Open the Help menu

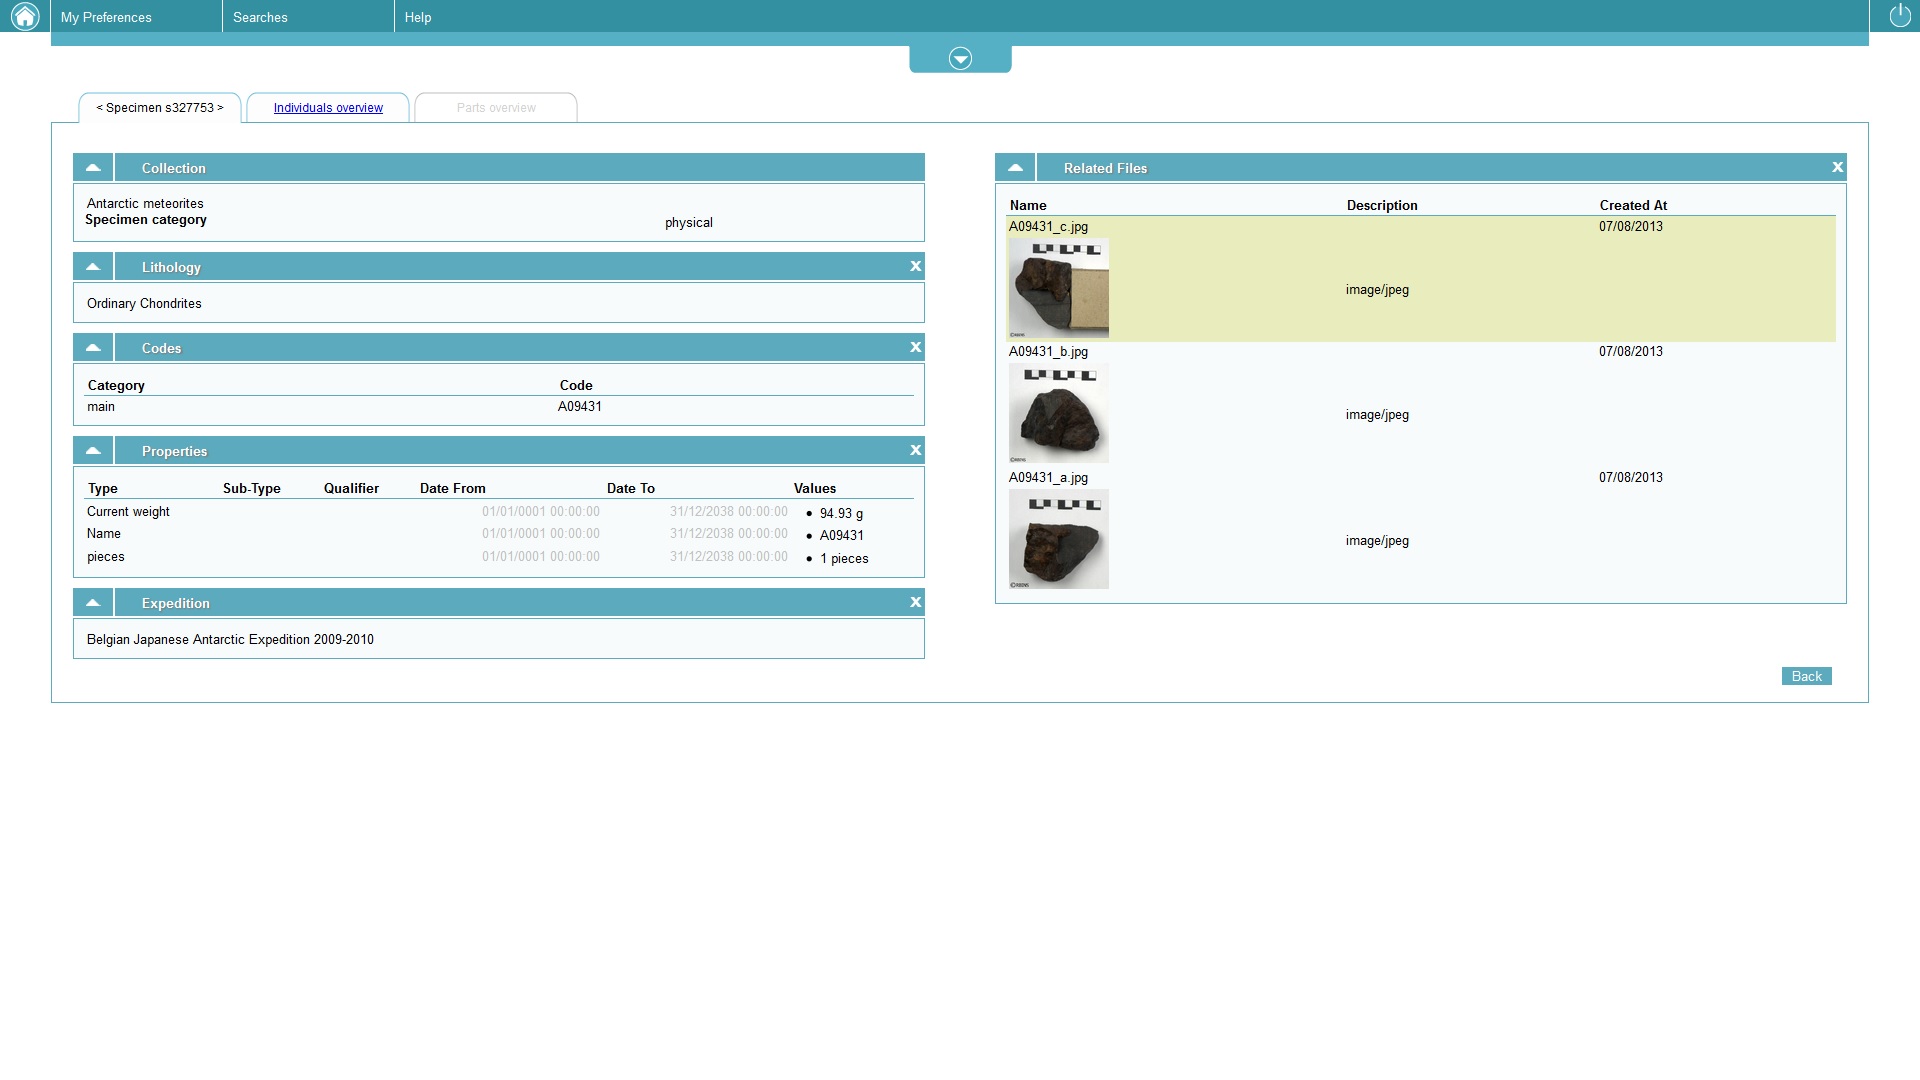pos(418,17)
